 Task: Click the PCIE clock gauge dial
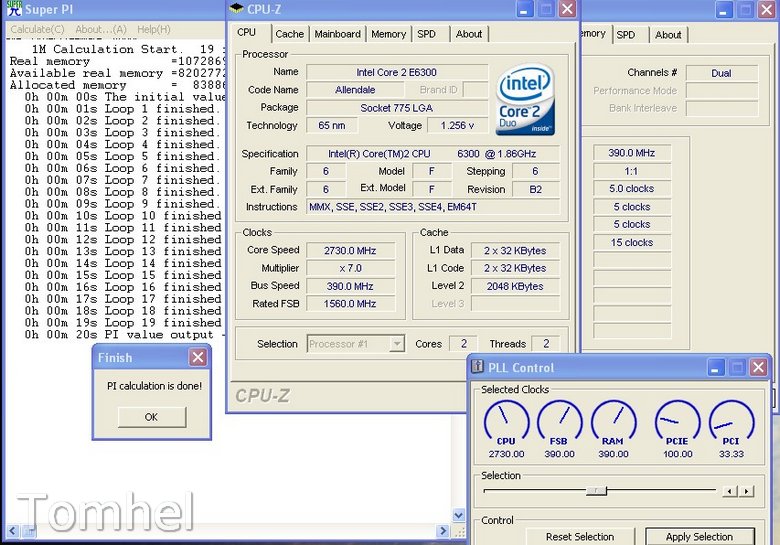[678, 421]
